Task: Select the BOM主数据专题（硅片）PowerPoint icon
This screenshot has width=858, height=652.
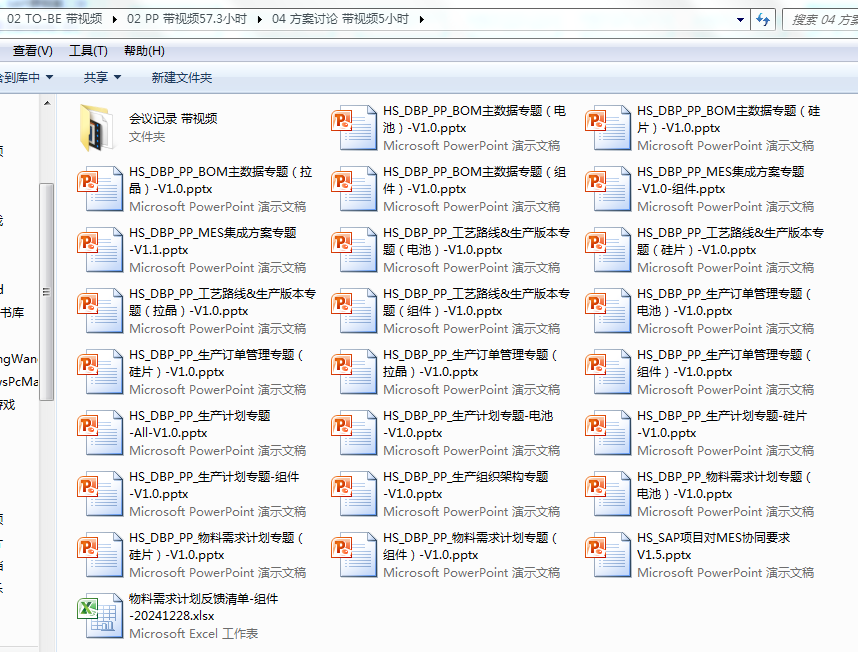Action: [606, 127]
